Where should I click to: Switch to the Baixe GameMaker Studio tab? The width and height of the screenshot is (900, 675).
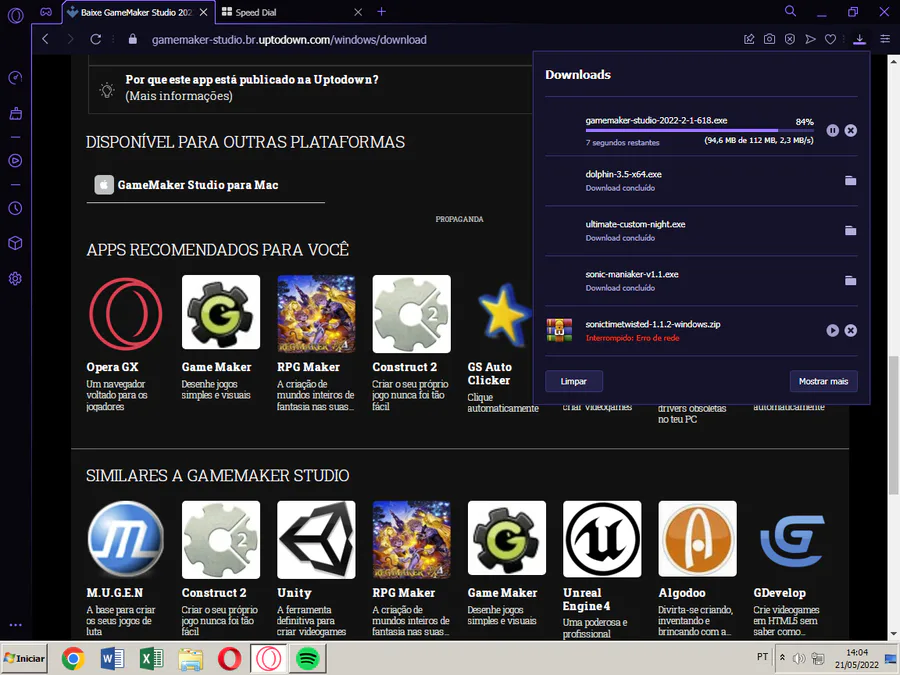click(x=136, y=12)
